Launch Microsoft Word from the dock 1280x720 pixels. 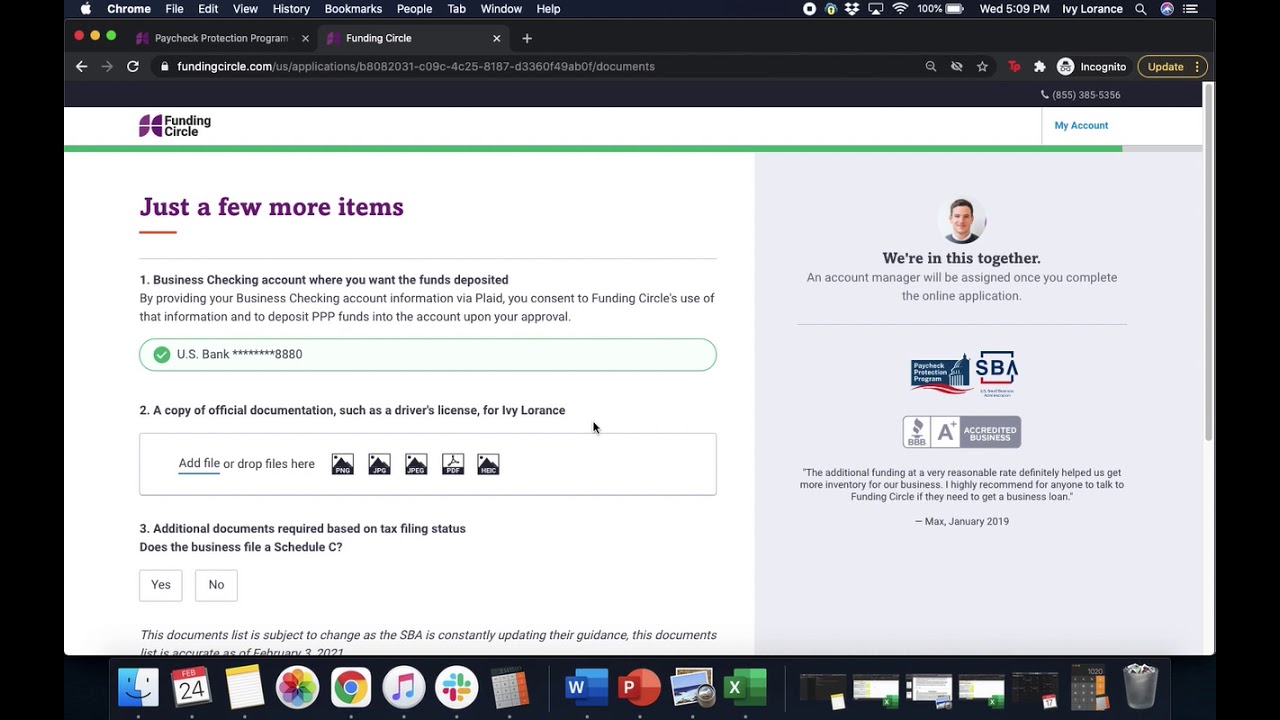coord(586,688)
